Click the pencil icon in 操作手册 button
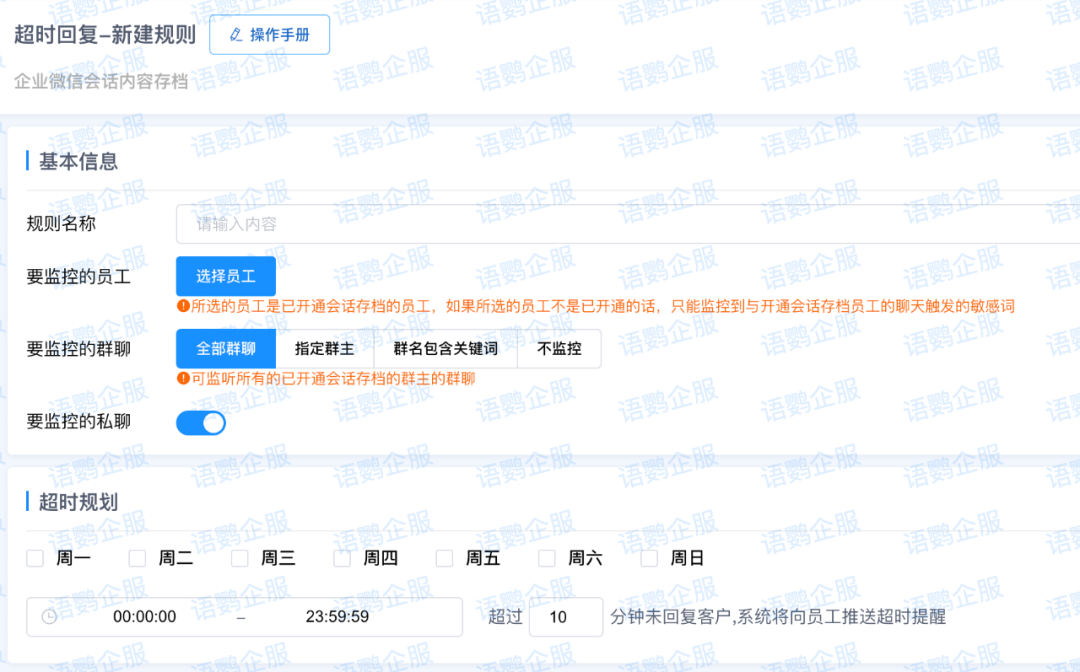Image resolution: width=1080 pixels, height=672 pixels. (236, 35)
